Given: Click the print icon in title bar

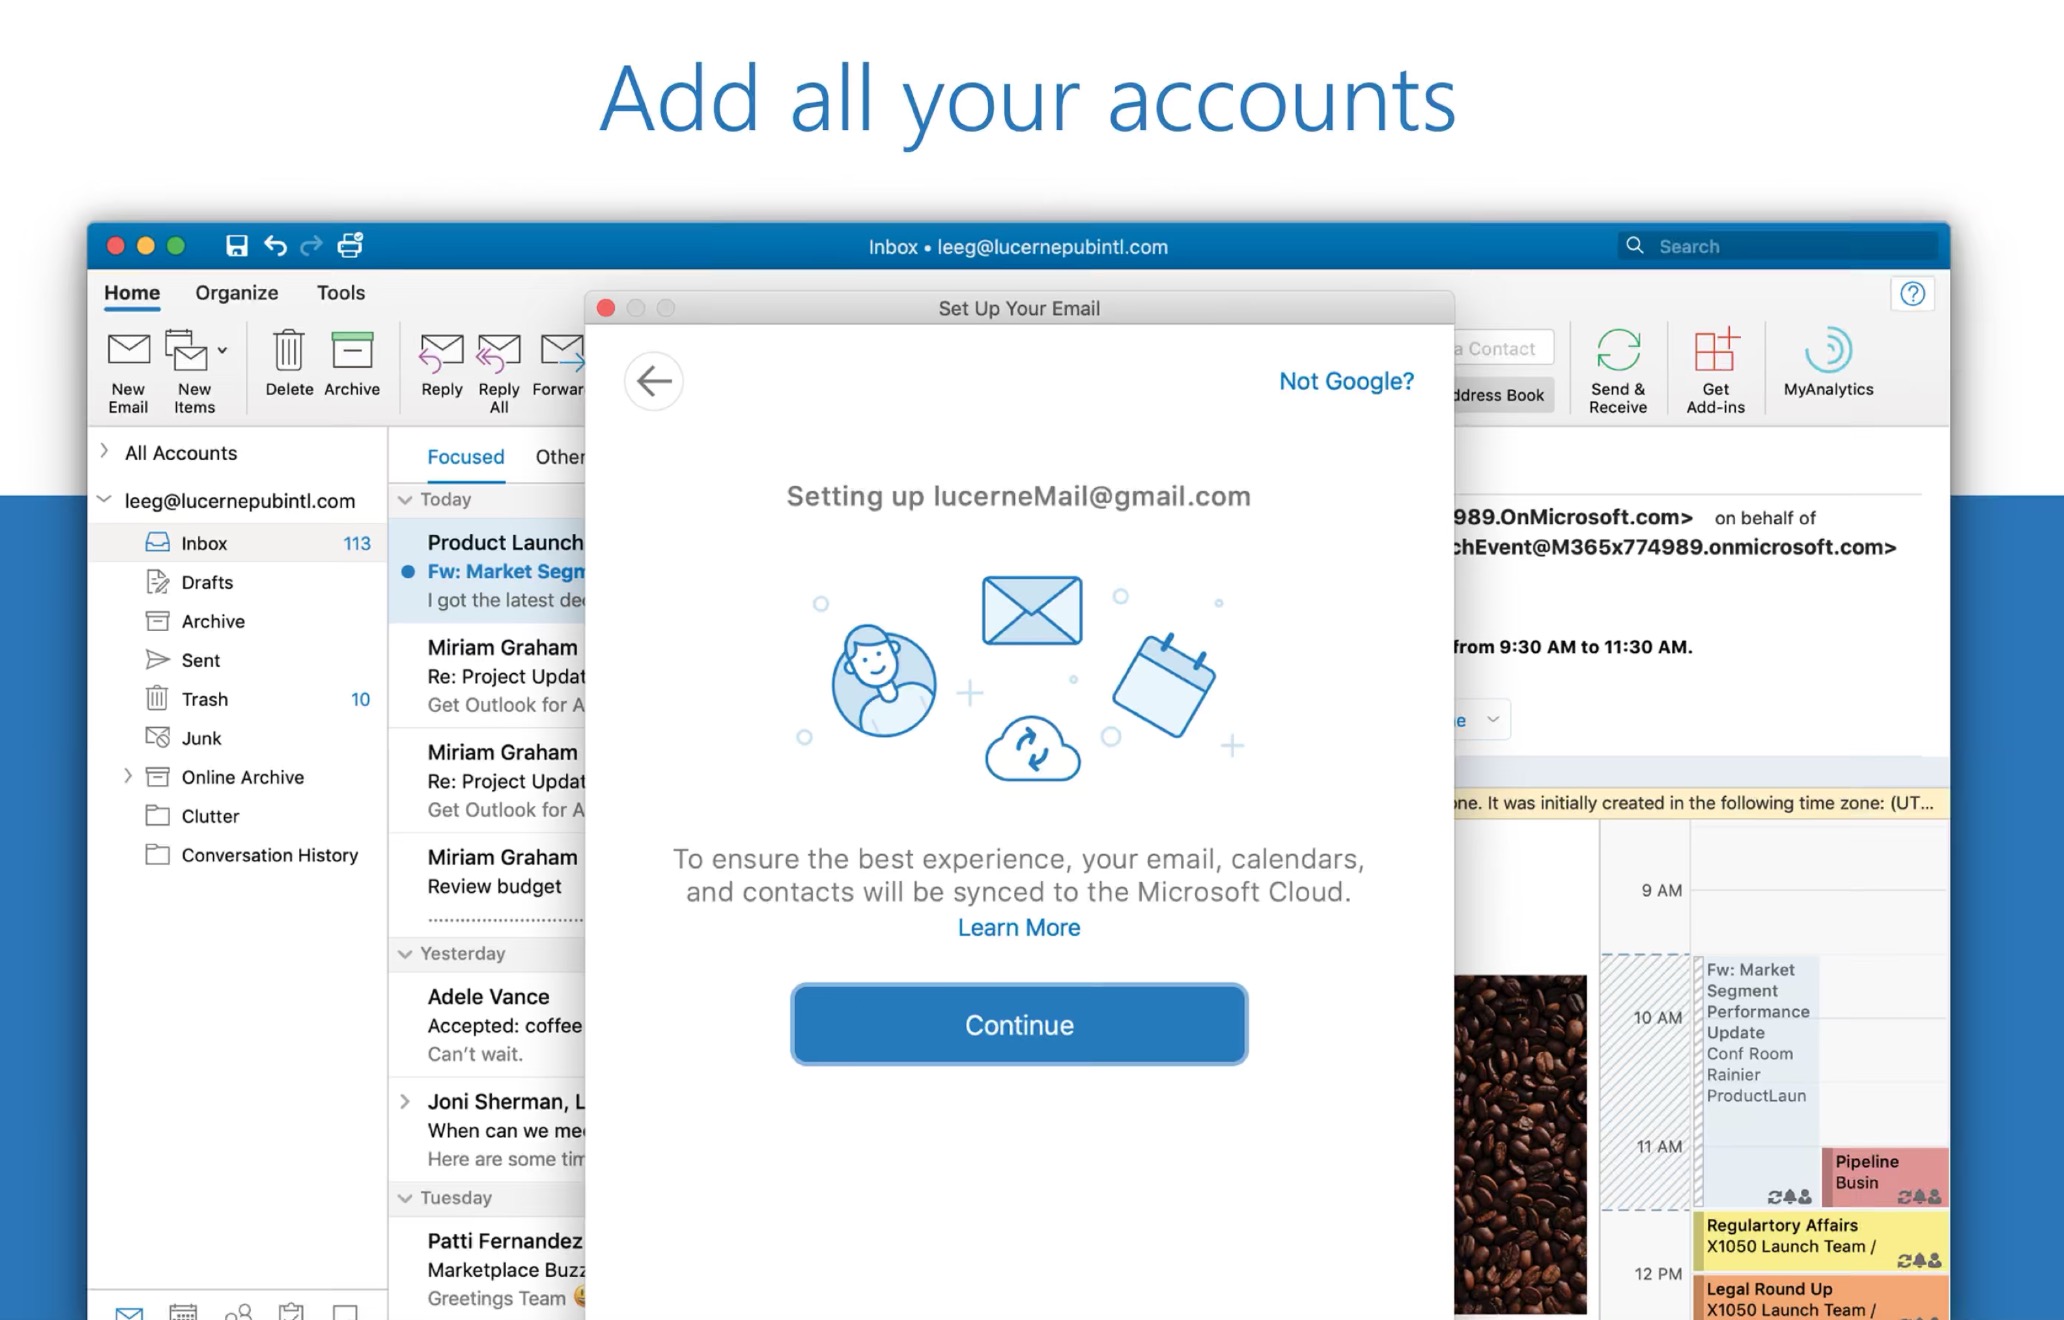Looking at the screenshot, I should (x=350, y=246).
